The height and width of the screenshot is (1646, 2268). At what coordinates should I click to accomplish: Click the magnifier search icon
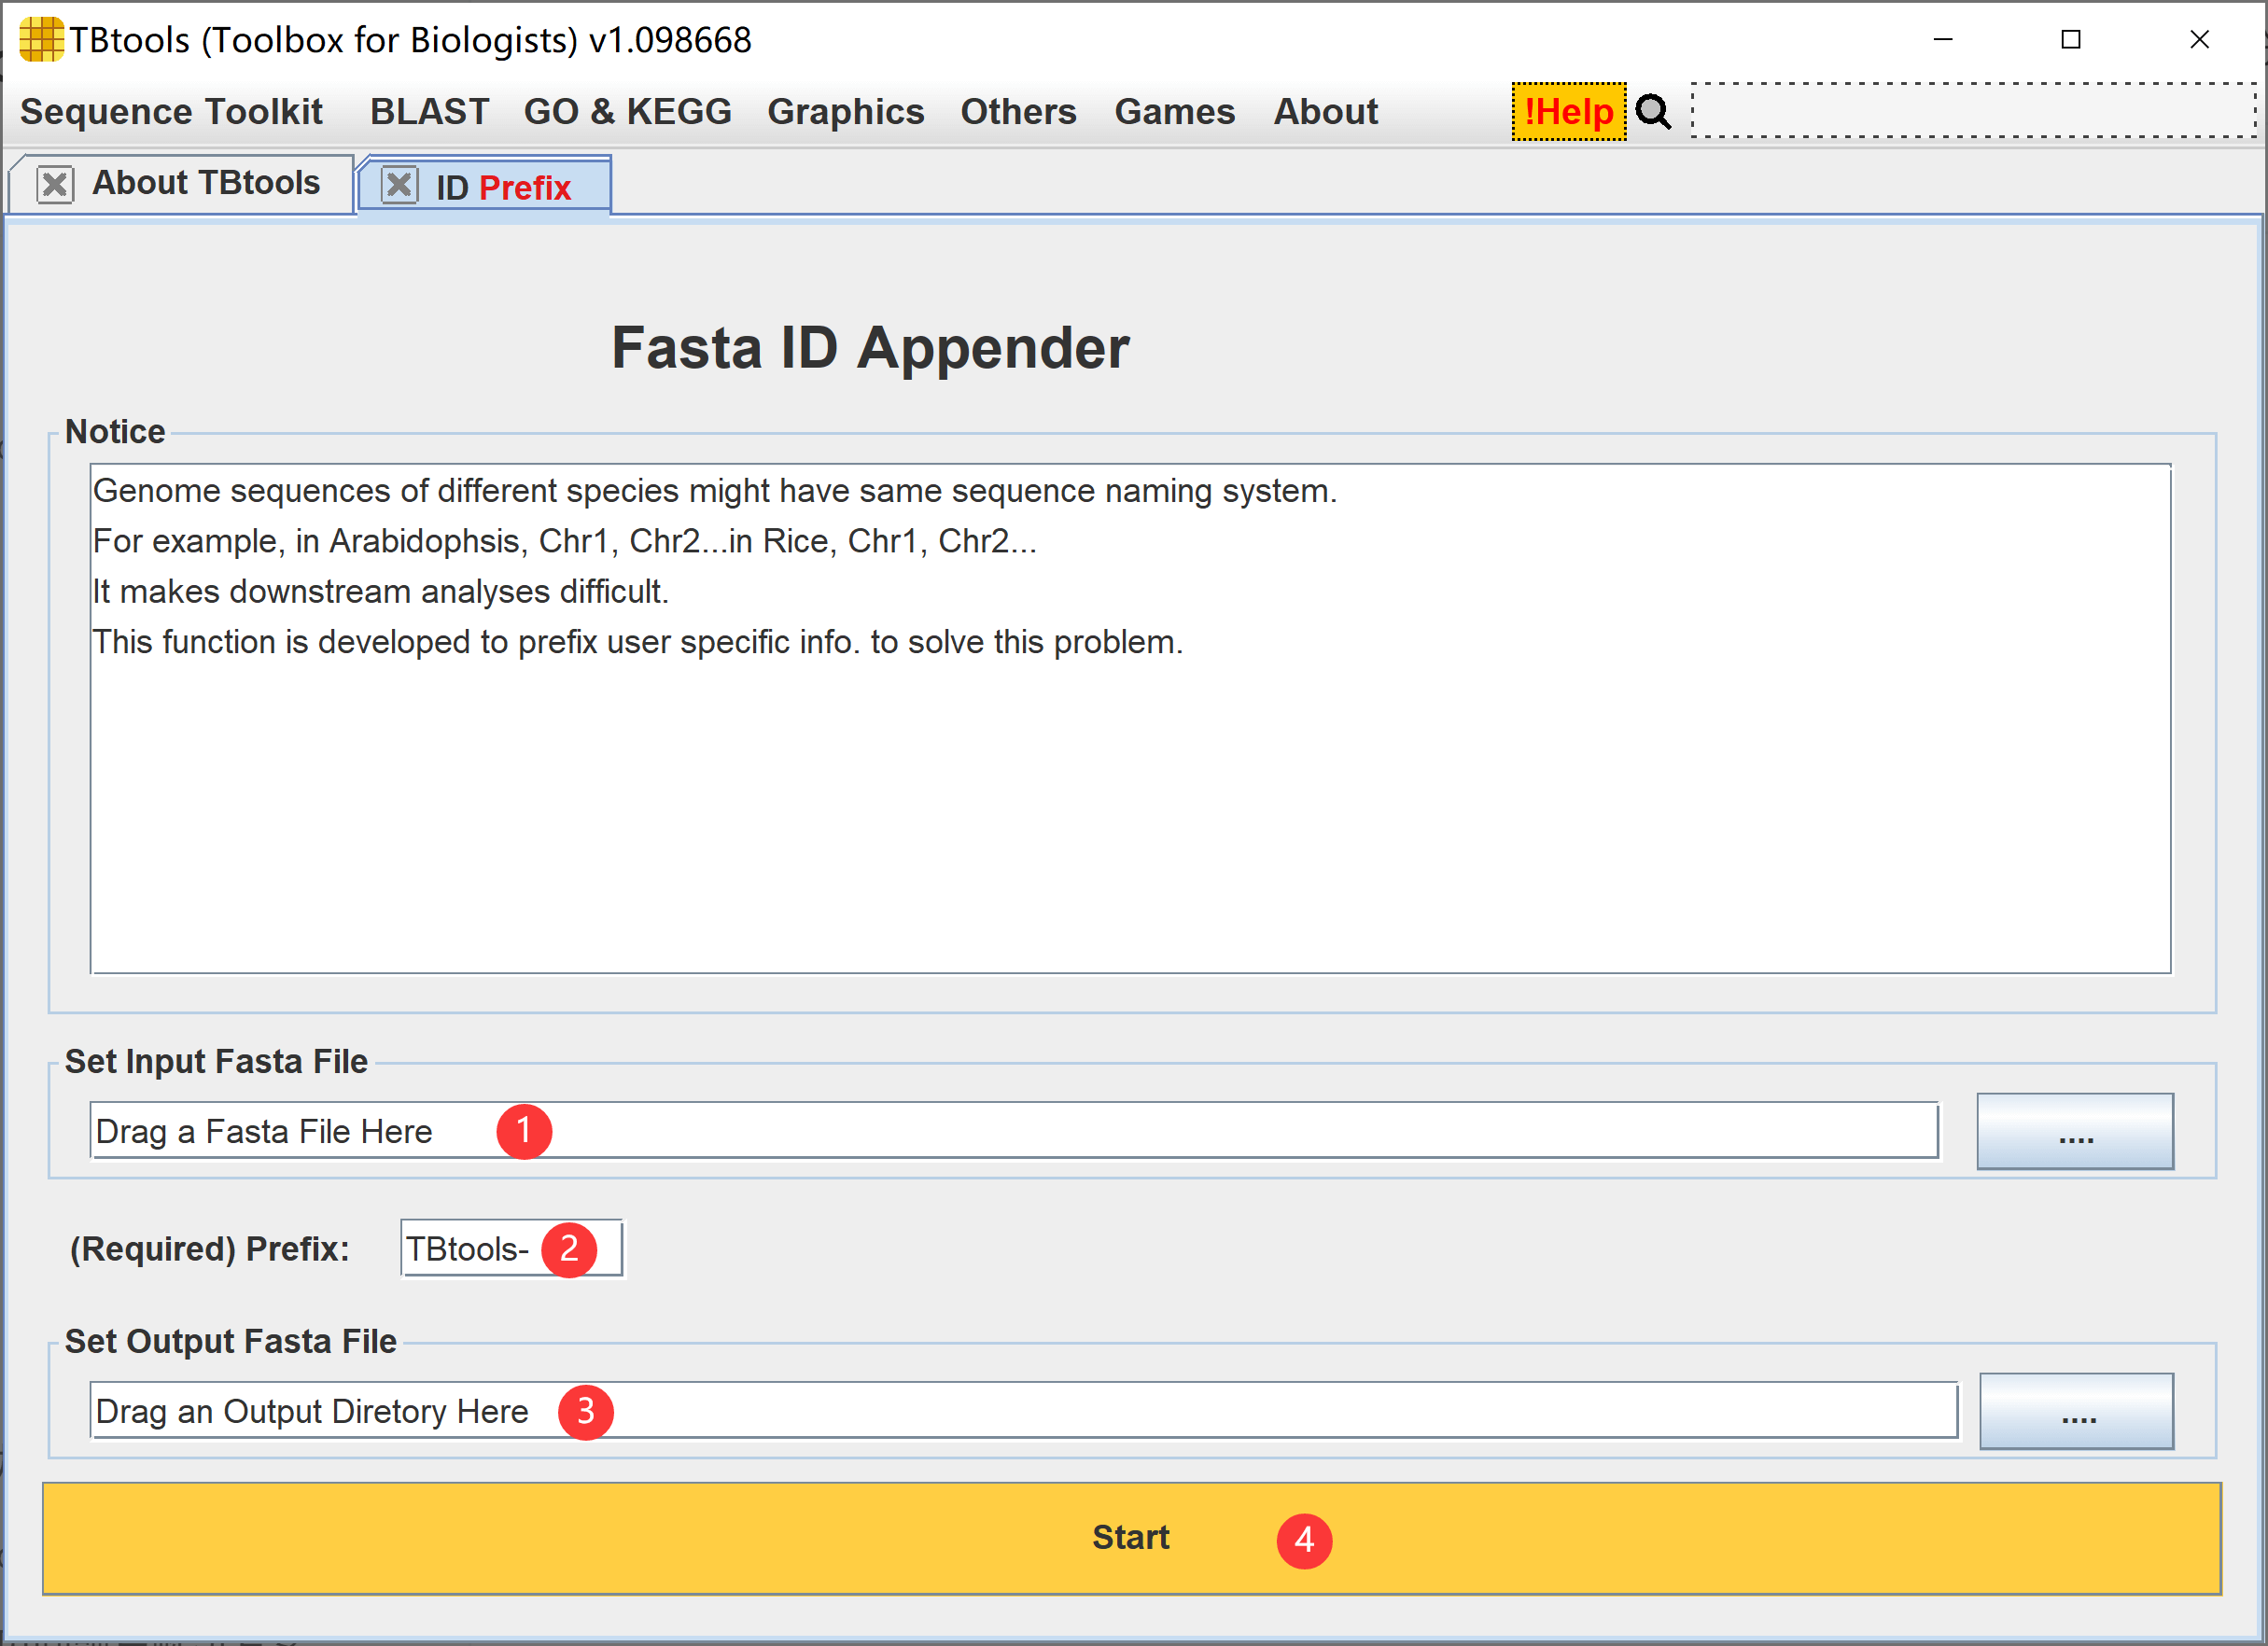tap(1653, 112)
